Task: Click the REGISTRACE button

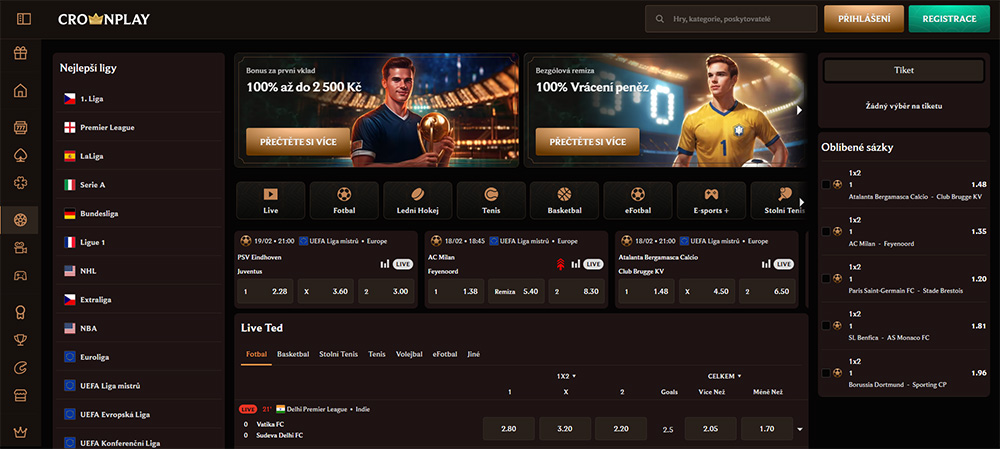Action: pos(949,19)
